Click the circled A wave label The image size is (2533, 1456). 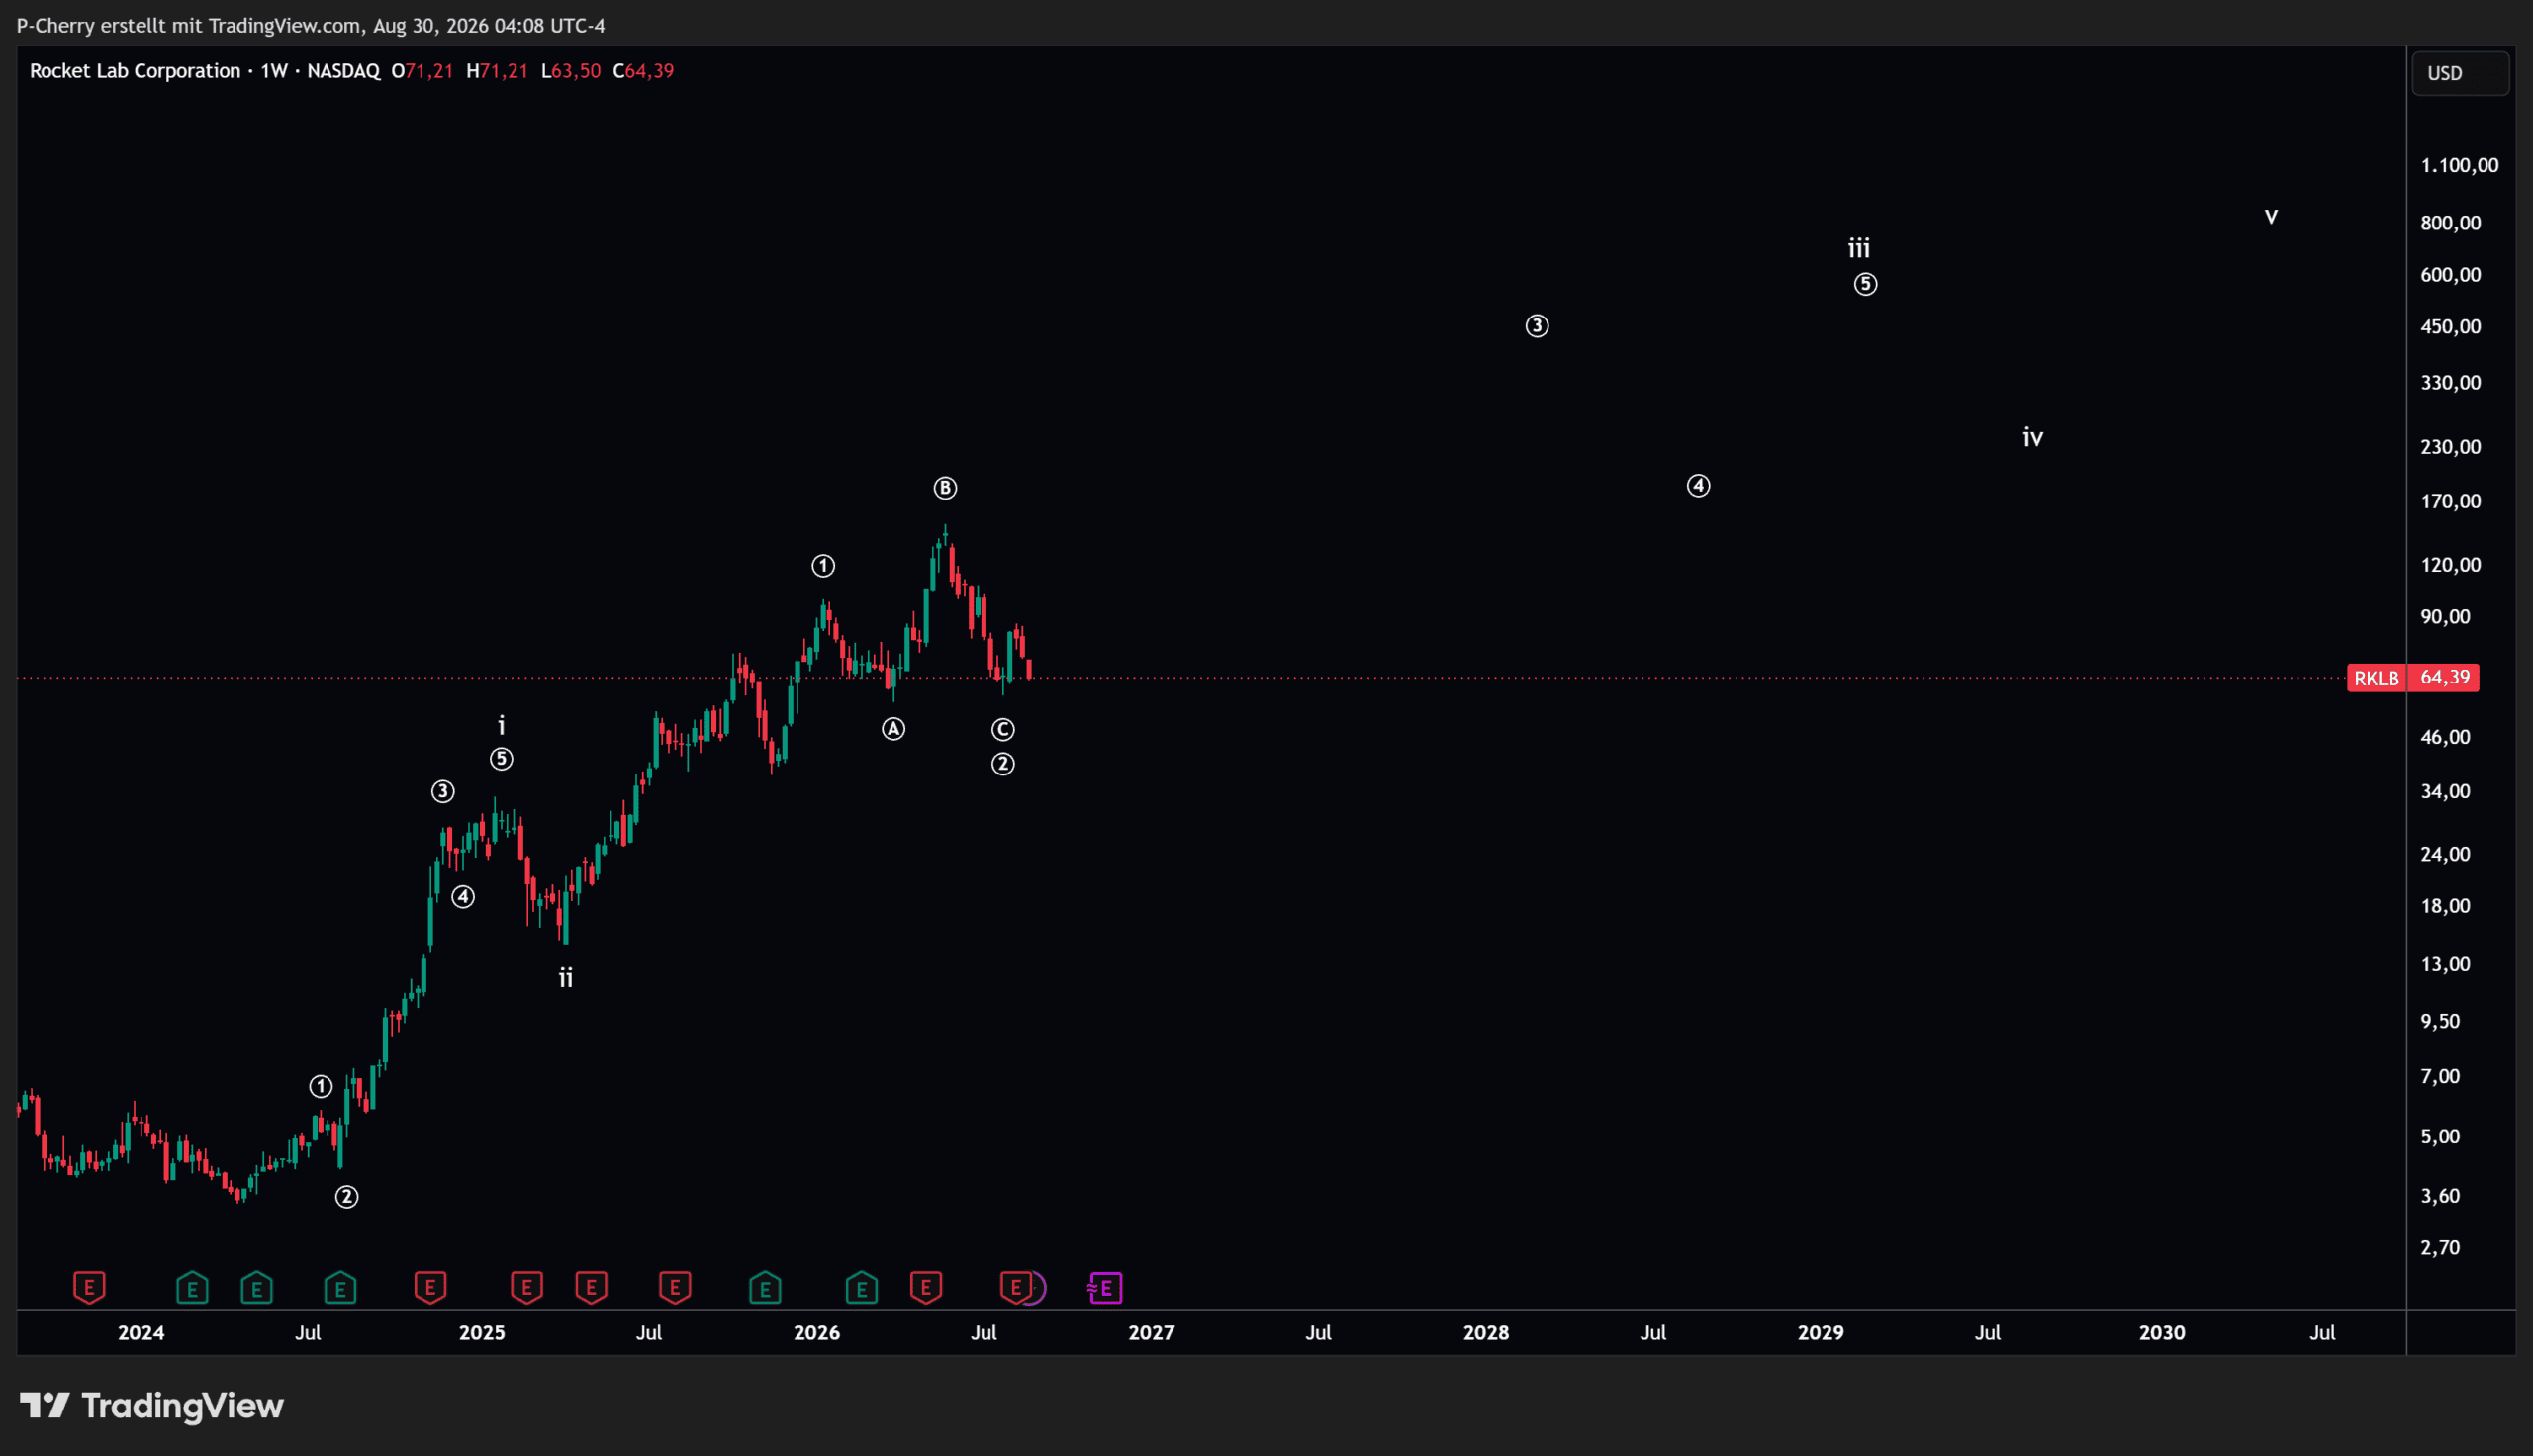(x=893, y=729)
